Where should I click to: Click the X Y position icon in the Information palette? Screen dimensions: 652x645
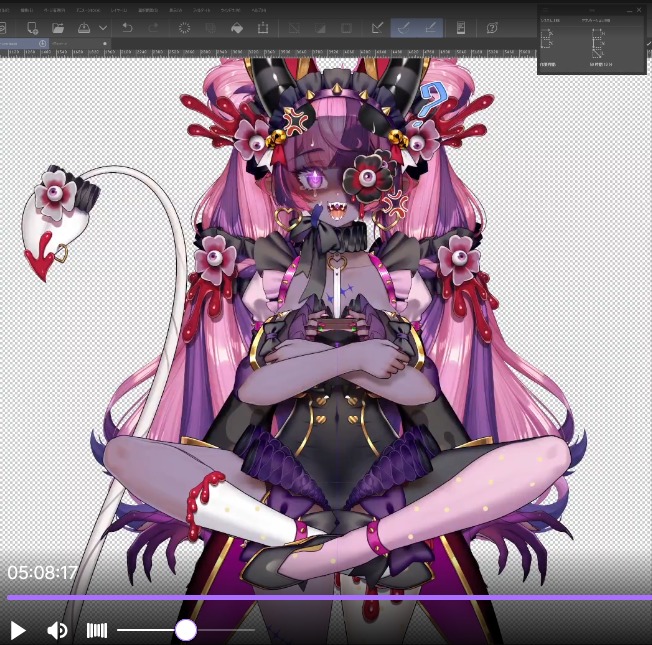(546, 38)
